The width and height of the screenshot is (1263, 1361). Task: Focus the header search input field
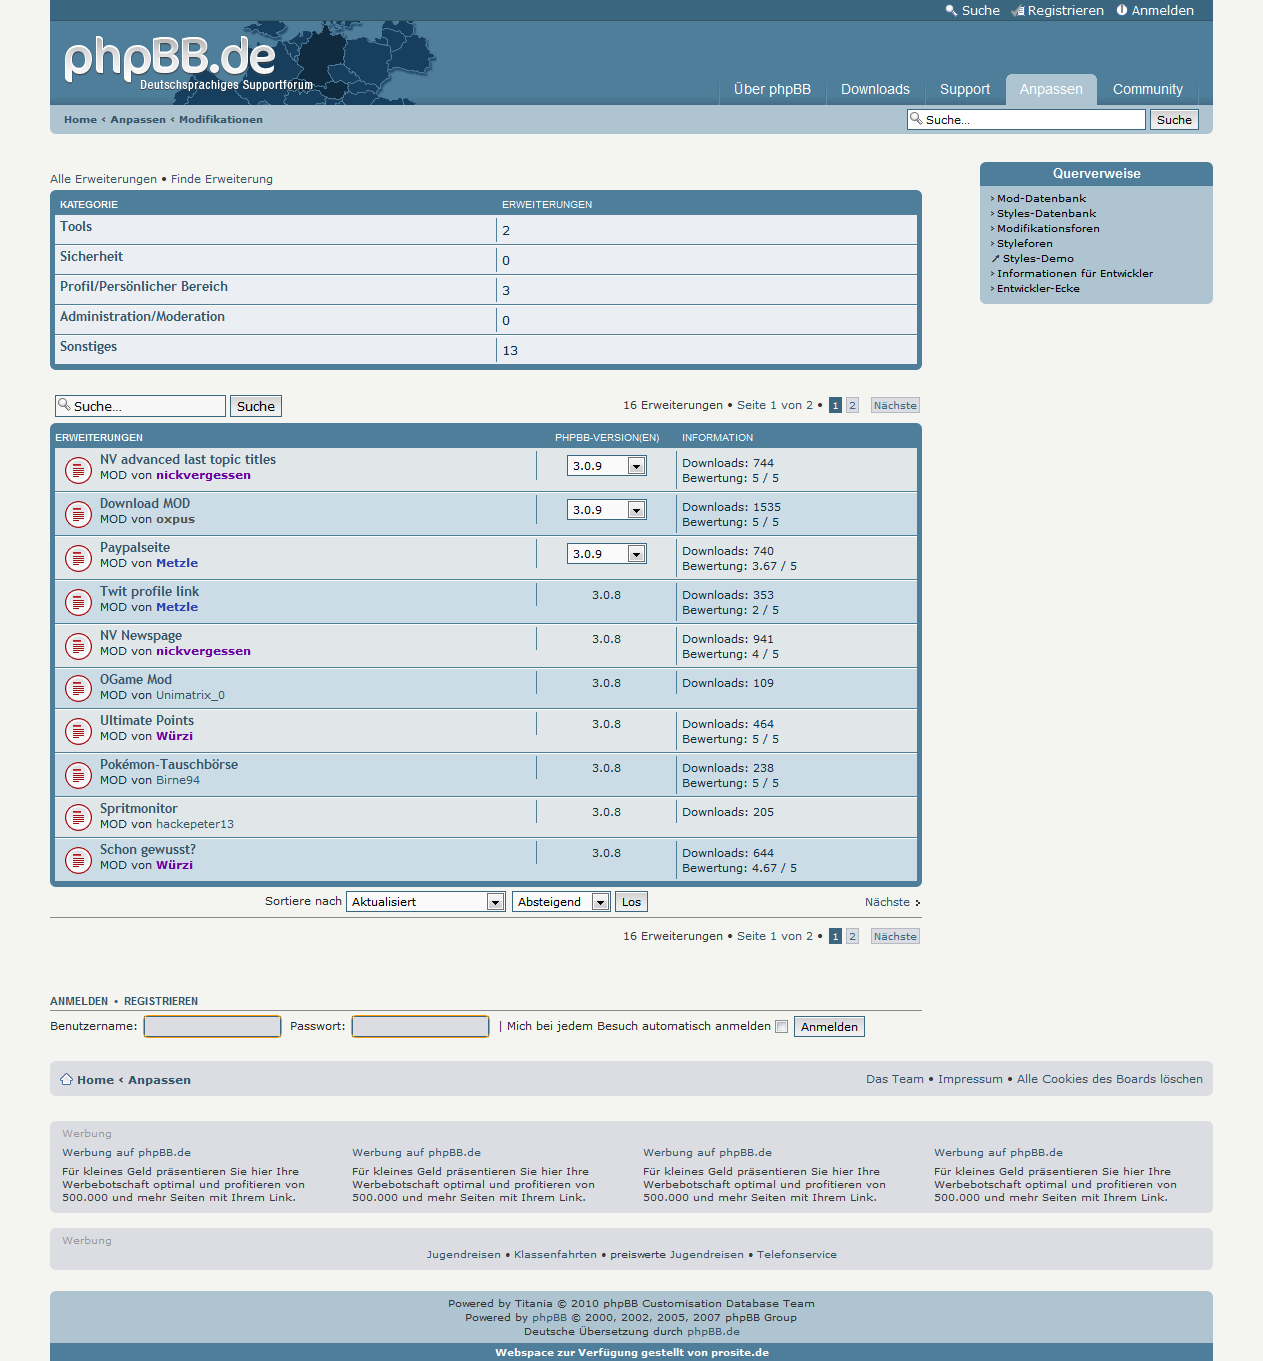[1027, 120]
